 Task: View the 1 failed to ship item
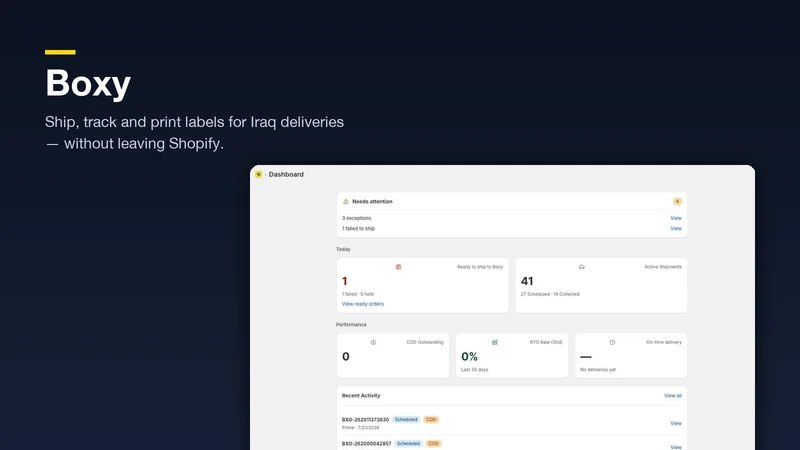[676, 229]
